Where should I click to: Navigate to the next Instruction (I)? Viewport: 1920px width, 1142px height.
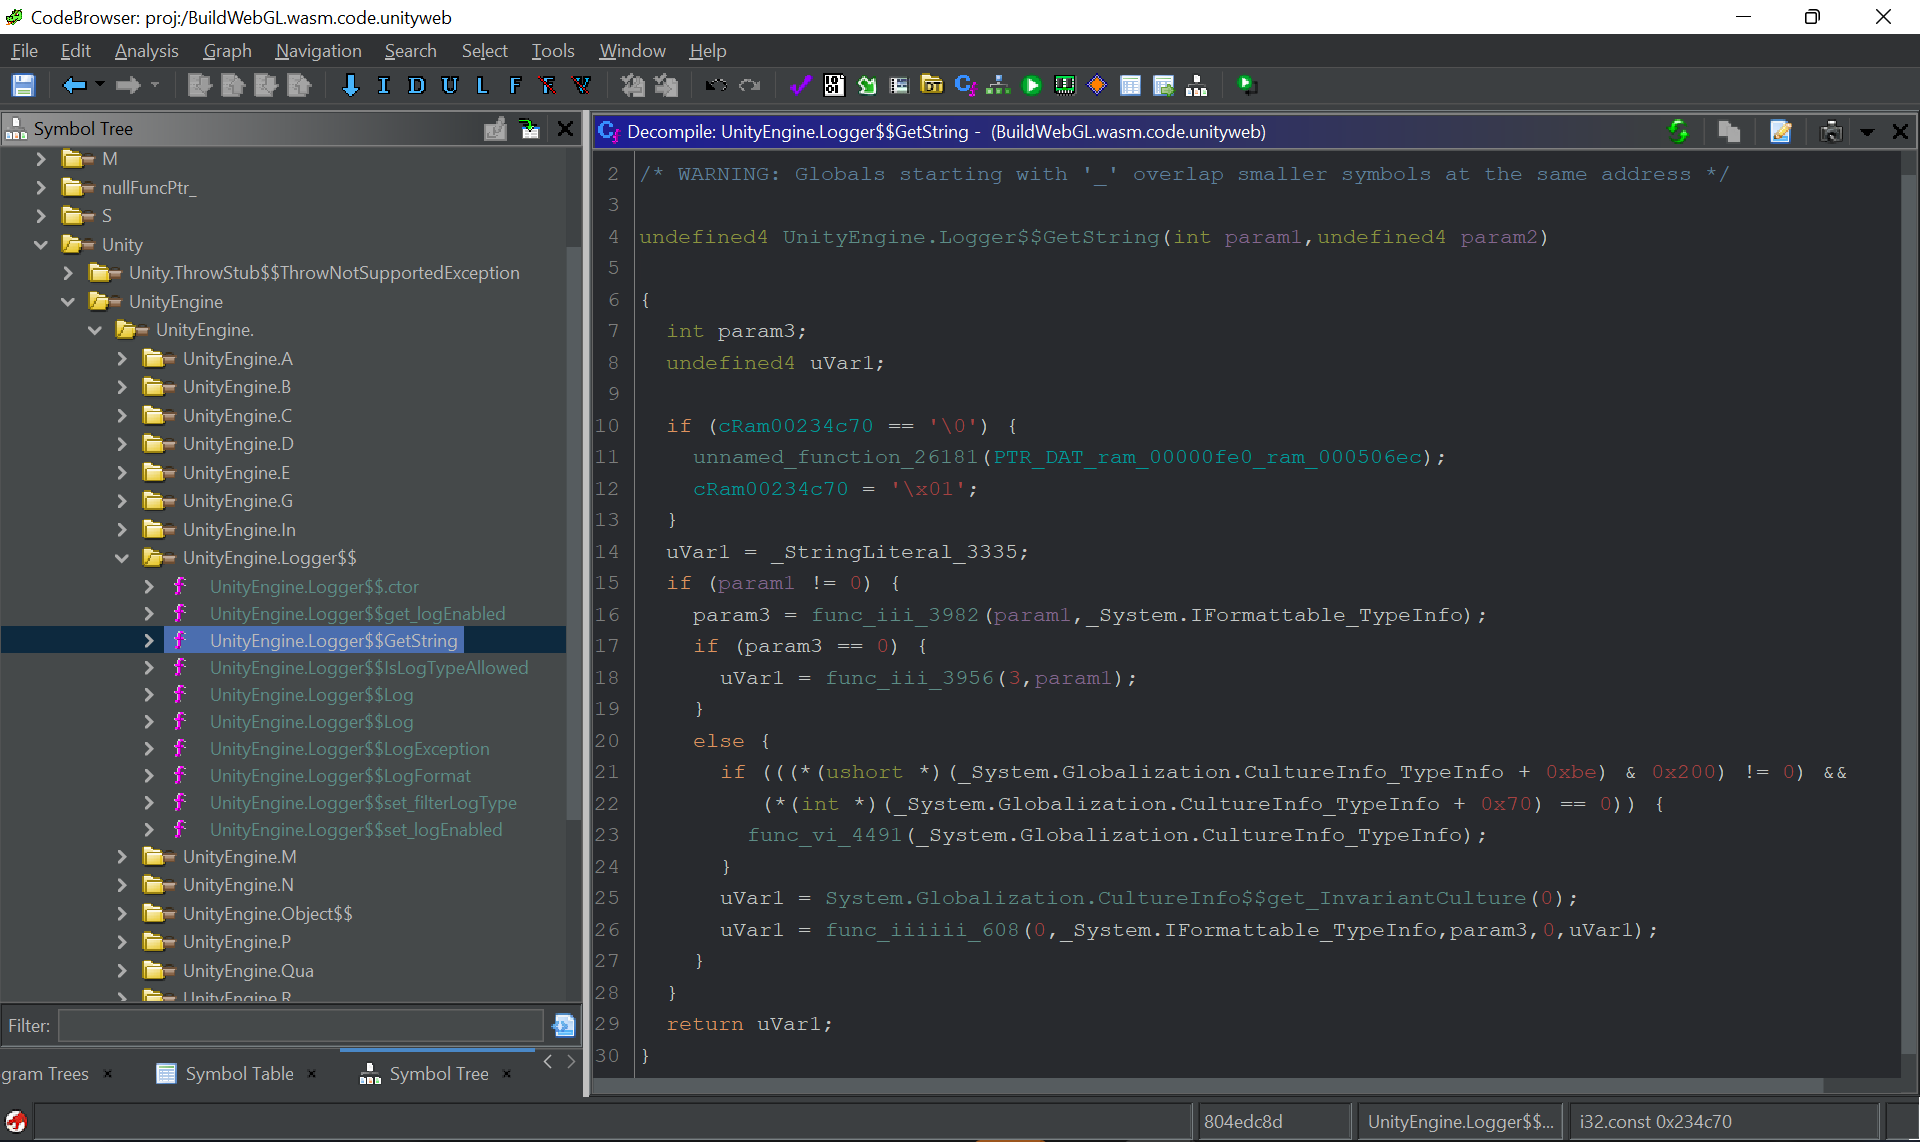(x=383, y=86)
